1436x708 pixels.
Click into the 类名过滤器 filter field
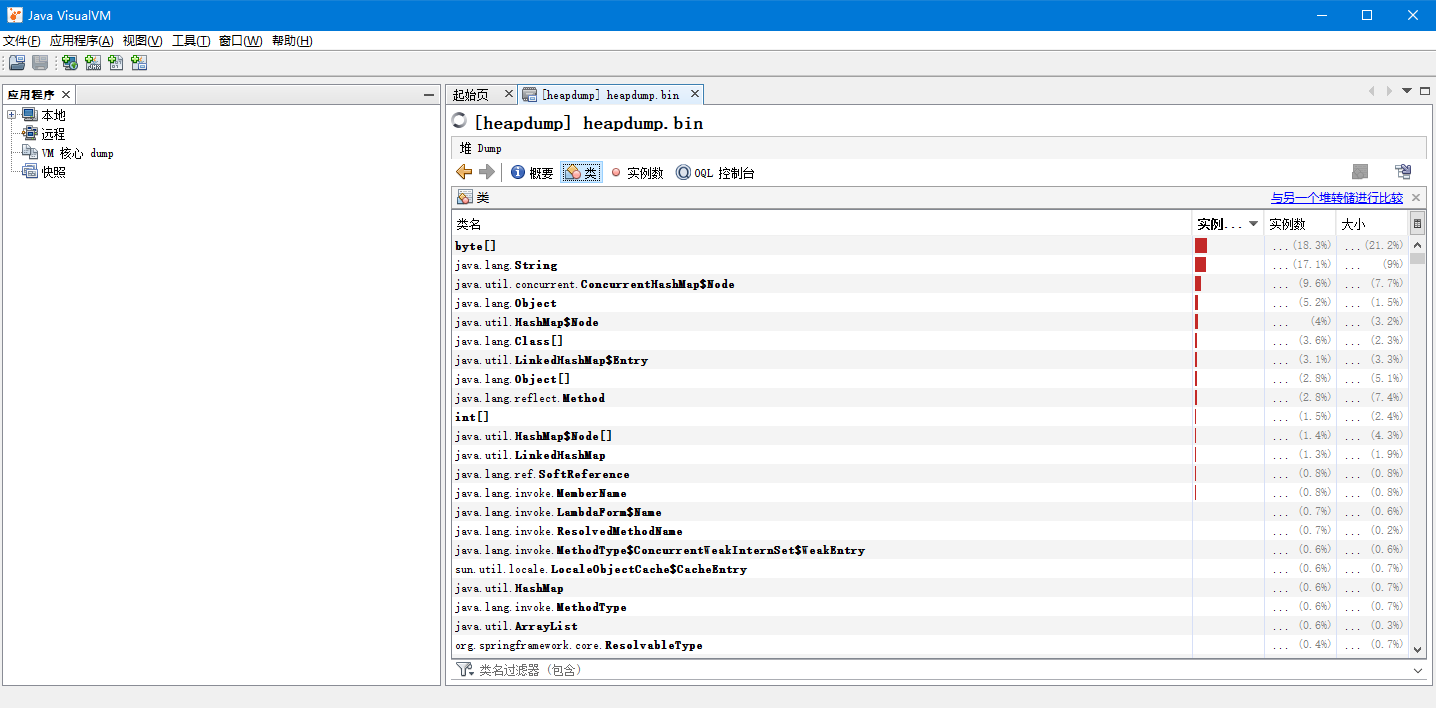pyautogui.click(x=940, y=670)
